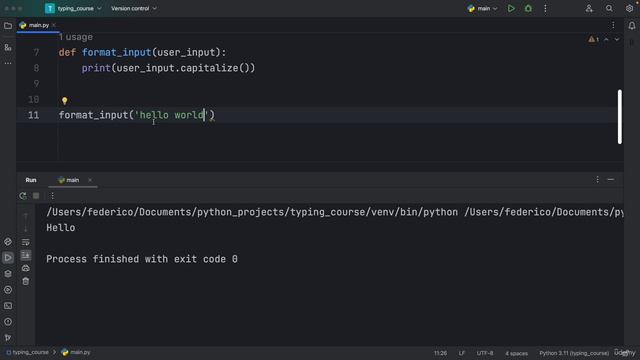Open the Run tool window sidebar icon
Viewport: 640px width, 360px height.
coord(8,258)
